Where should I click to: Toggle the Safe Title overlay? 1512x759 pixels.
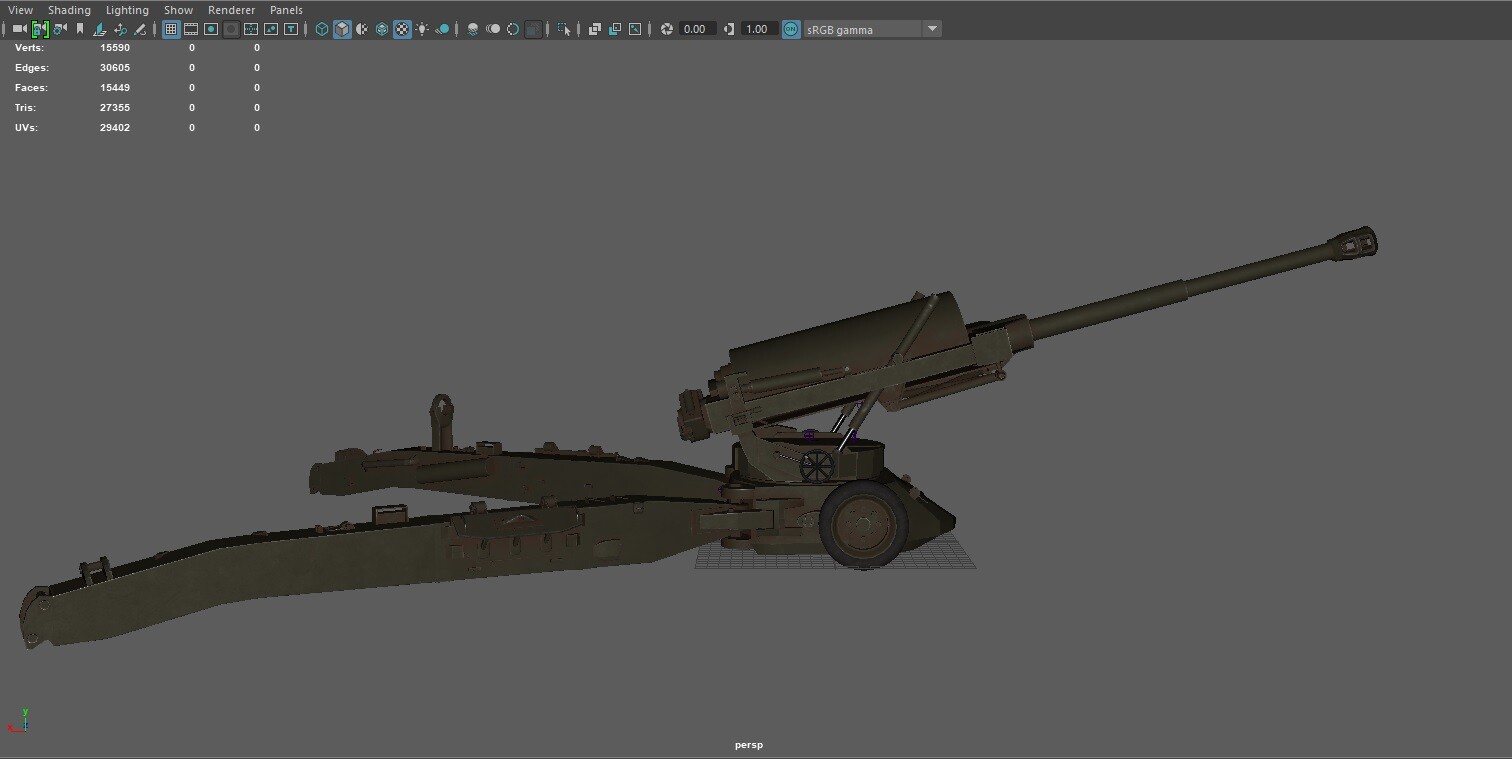(x=291, y=29)
